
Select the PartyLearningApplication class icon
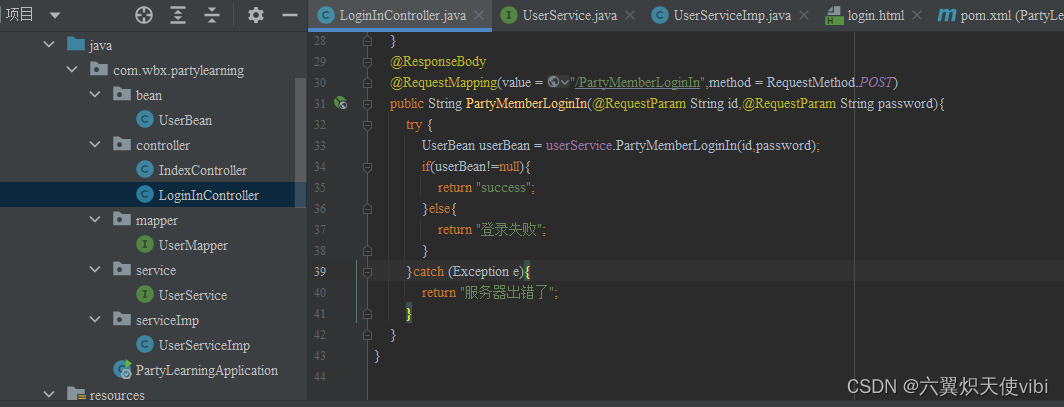[x=123, y=370]
